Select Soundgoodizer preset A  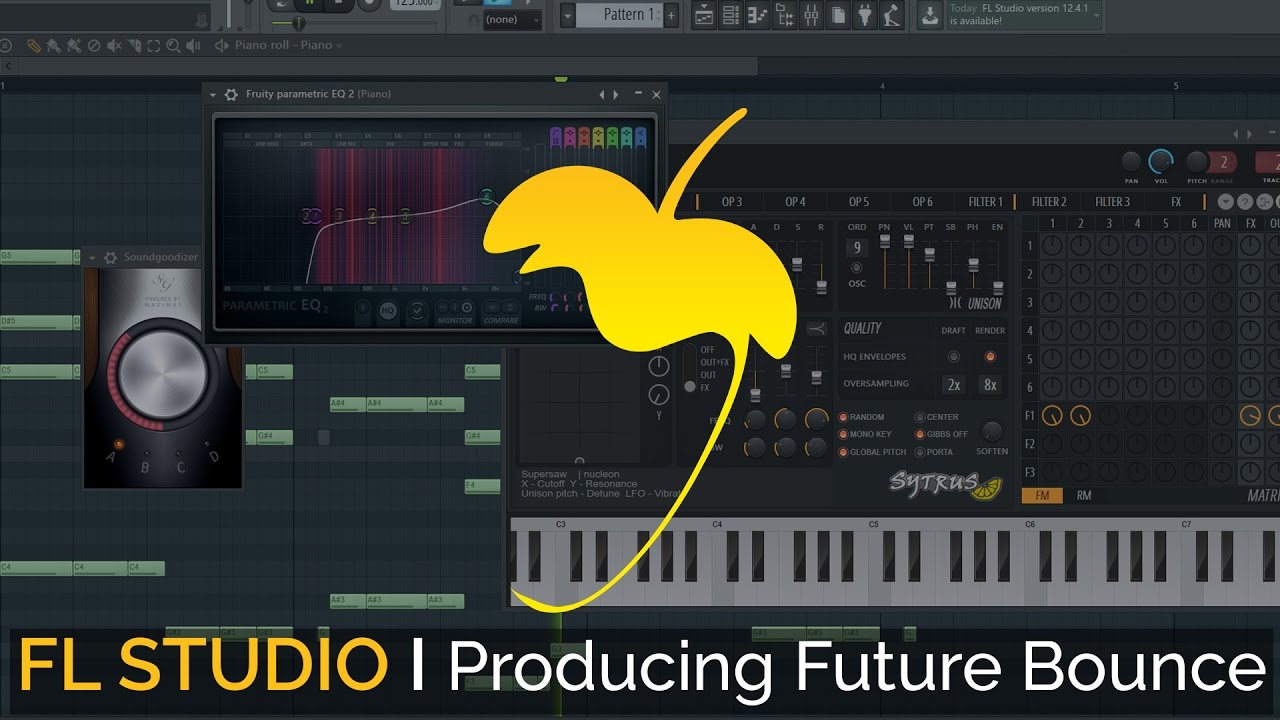(x=118, y=444)
